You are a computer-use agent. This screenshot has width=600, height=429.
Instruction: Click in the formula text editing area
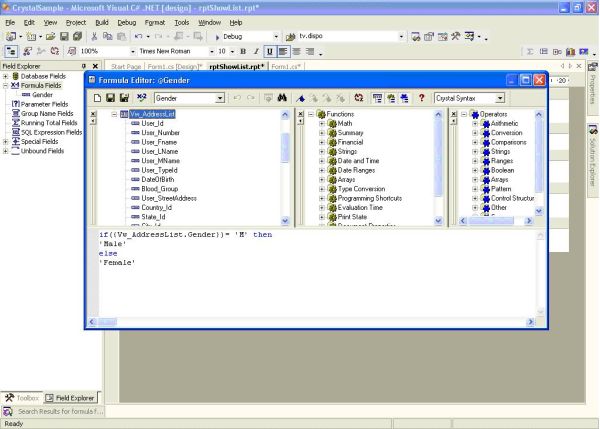click(x=317, y=273)
